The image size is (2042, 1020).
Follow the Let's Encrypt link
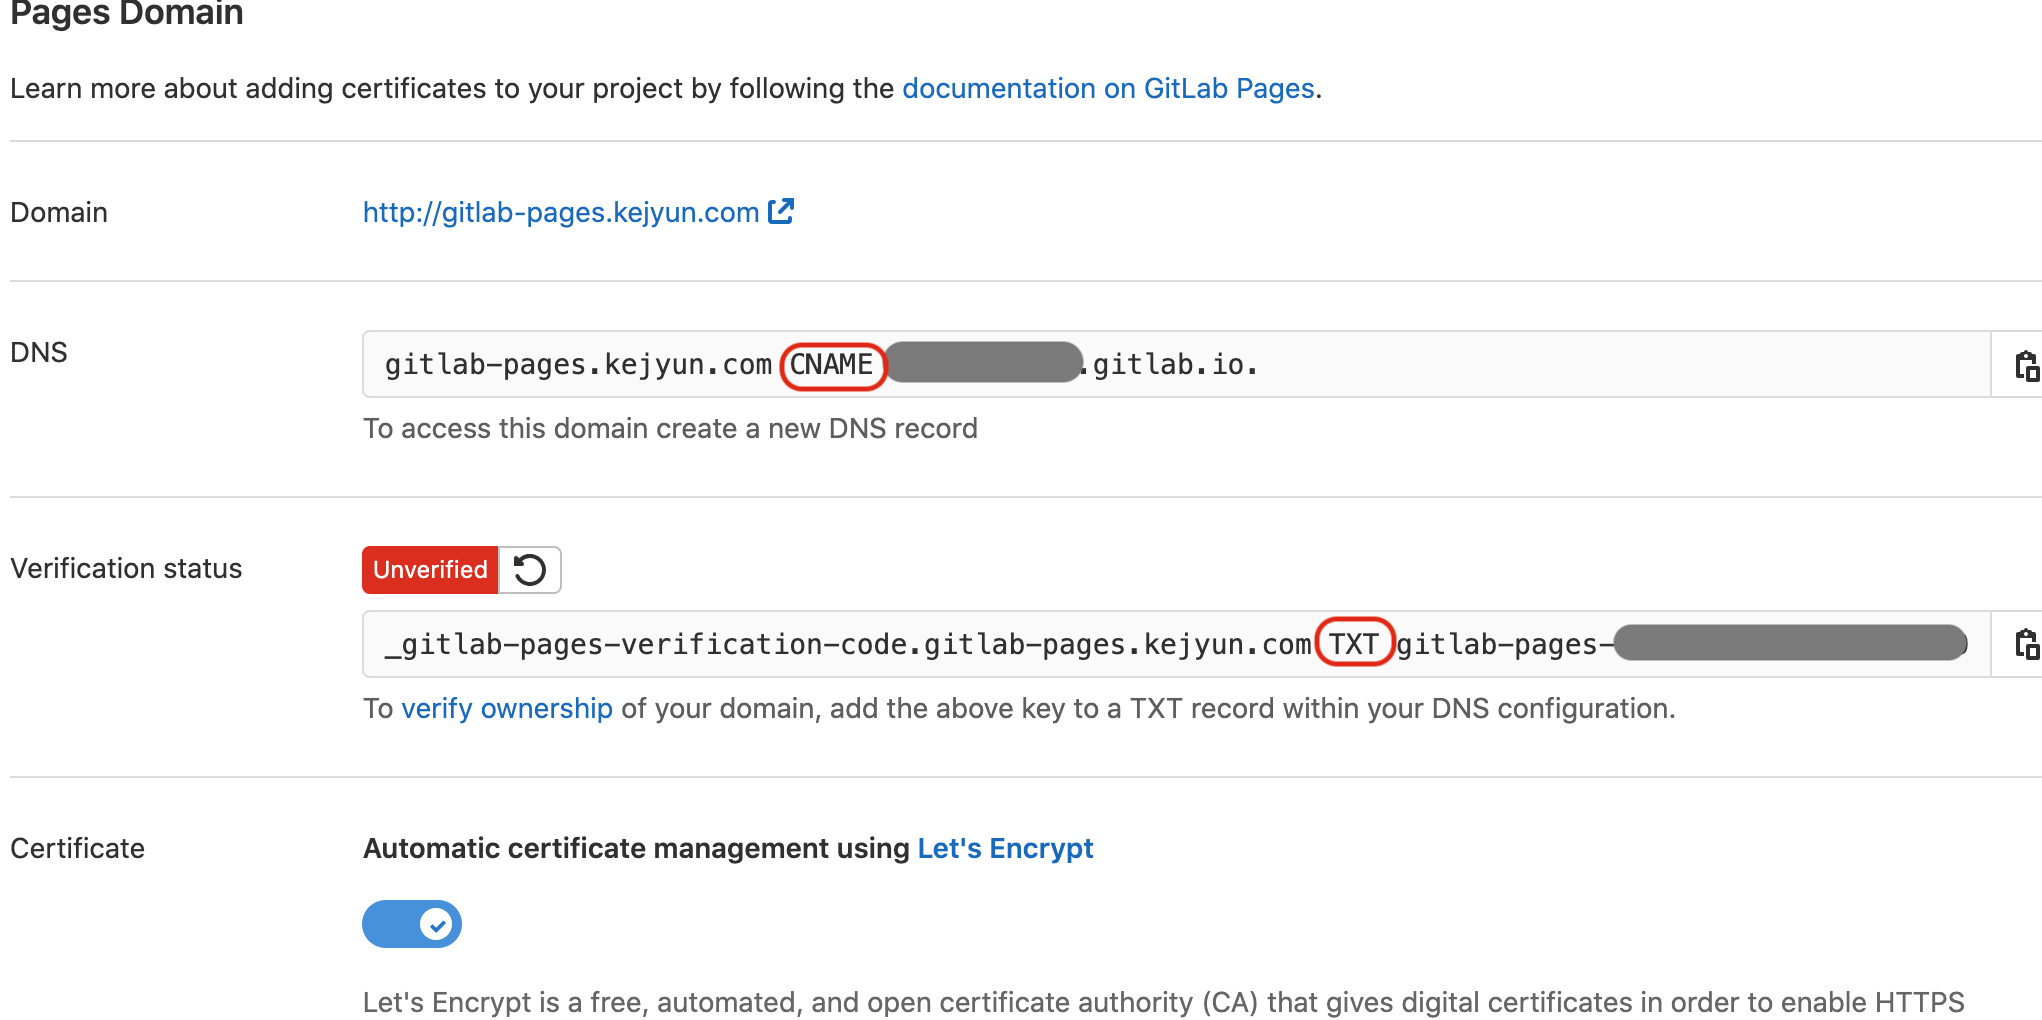click(1005, 848)
